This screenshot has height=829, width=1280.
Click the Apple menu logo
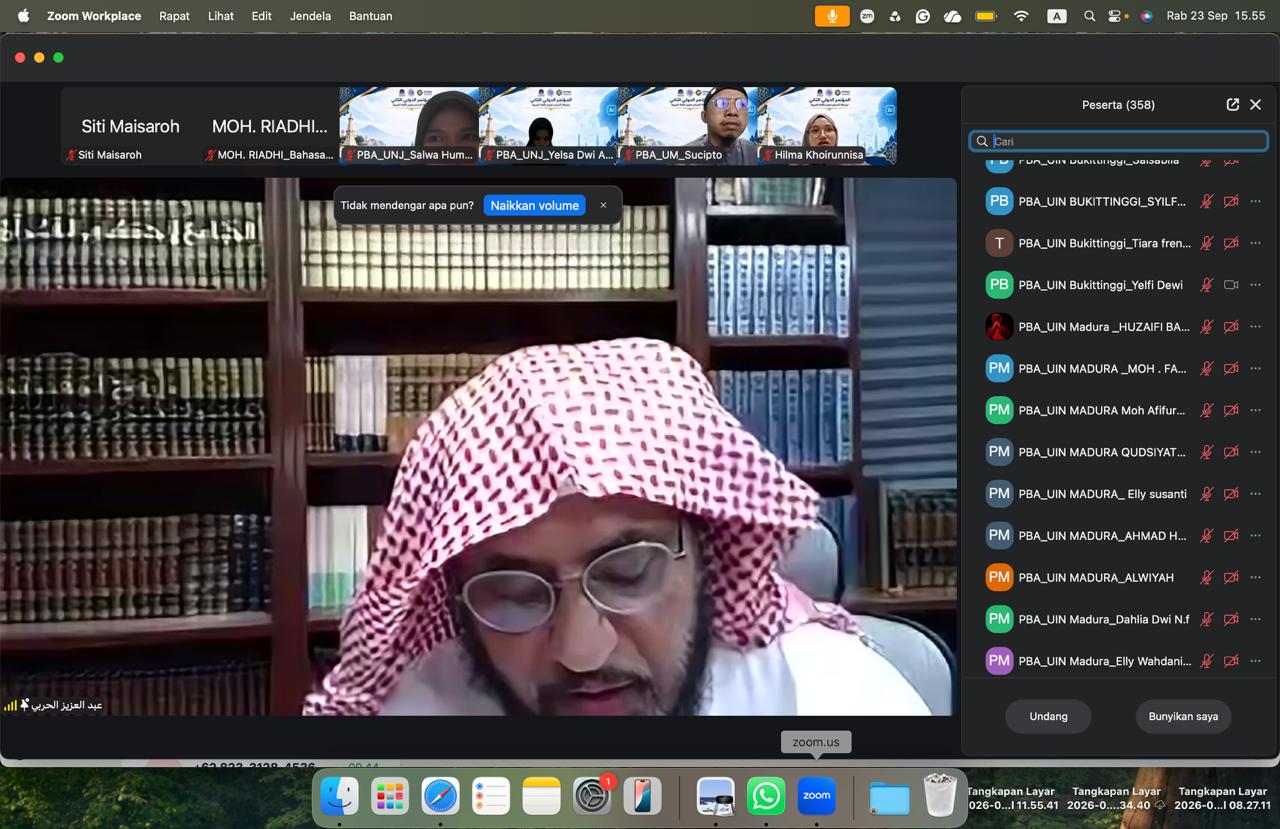click(x=23, y=16)
